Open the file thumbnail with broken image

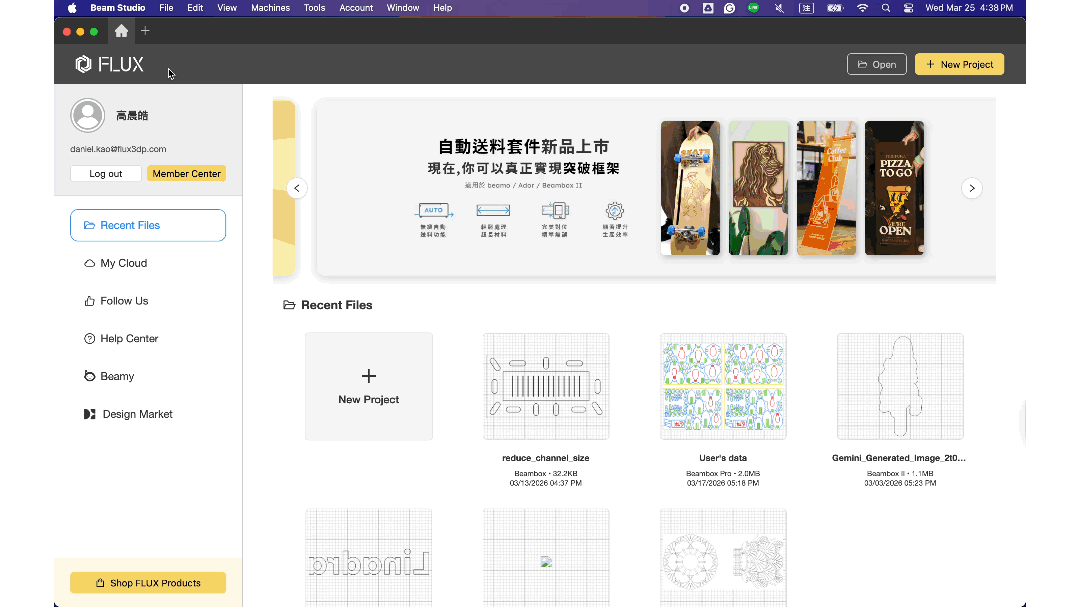click(546, 558)
